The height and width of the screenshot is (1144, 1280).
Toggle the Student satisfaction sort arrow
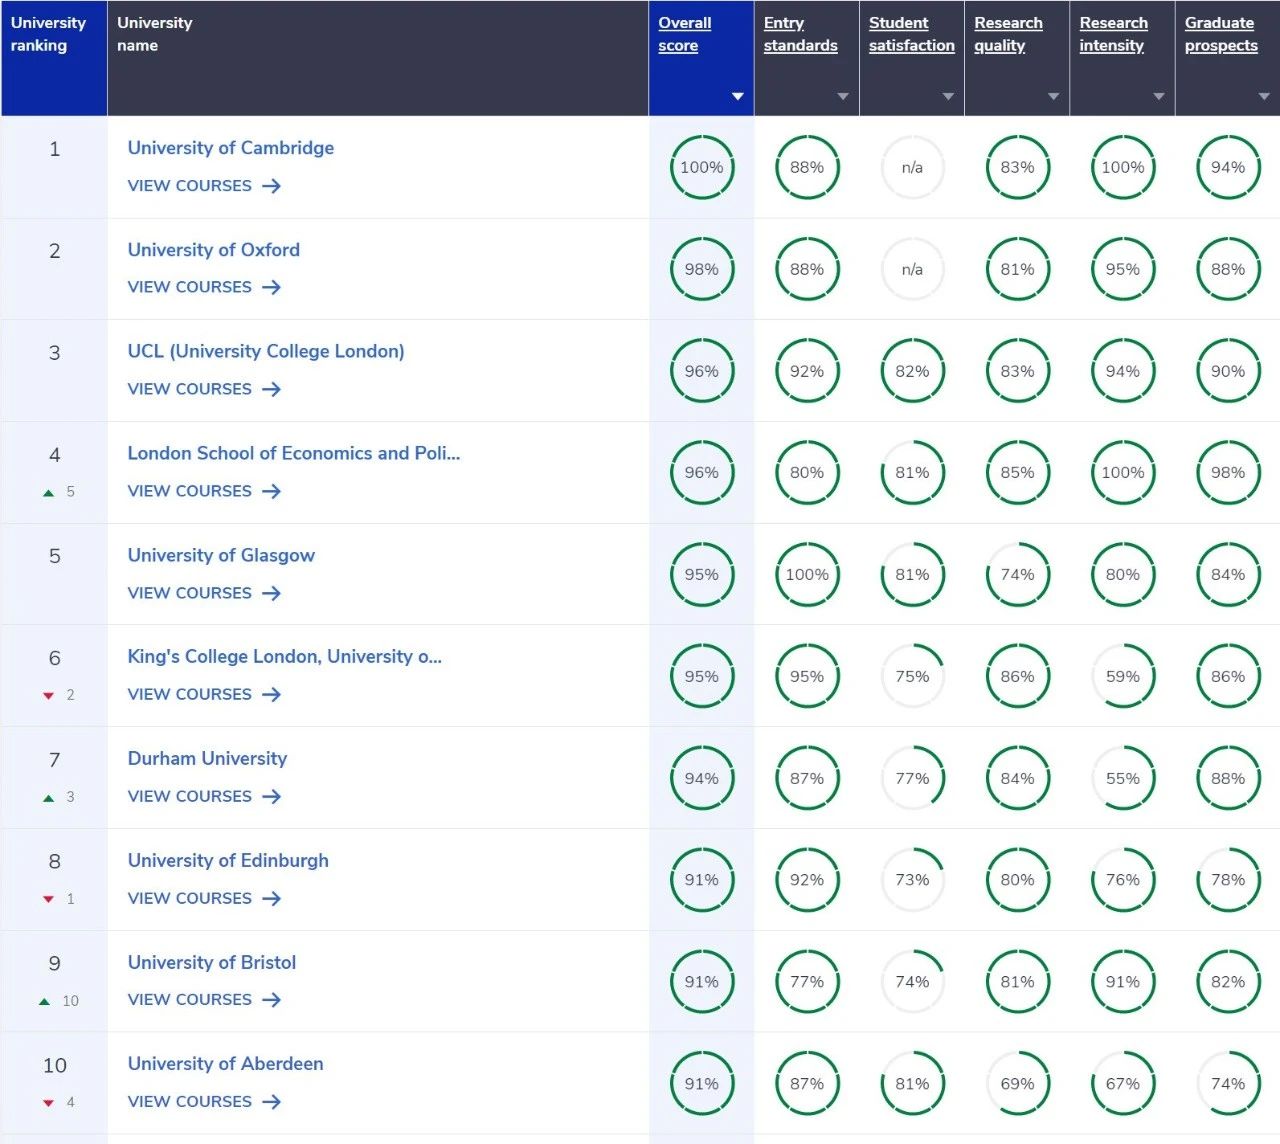(947, 97)
